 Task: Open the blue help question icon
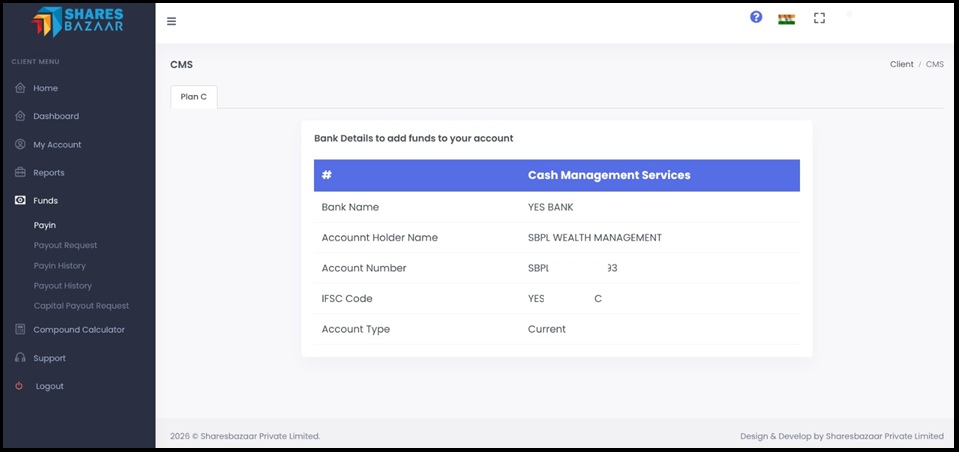pos(756,17)
